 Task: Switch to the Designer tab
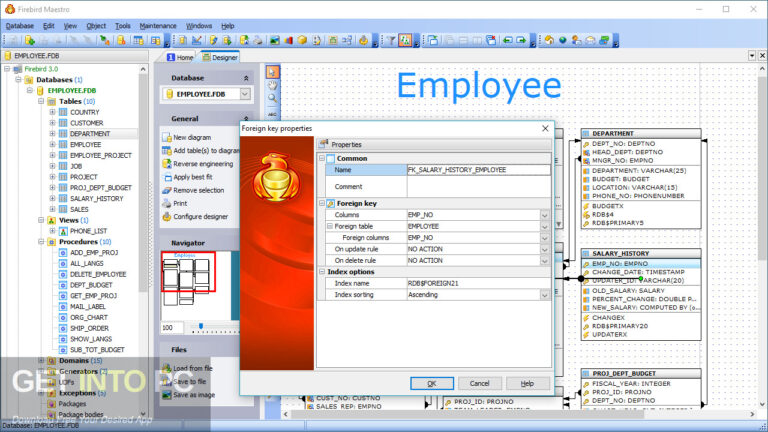click(220, 57)
